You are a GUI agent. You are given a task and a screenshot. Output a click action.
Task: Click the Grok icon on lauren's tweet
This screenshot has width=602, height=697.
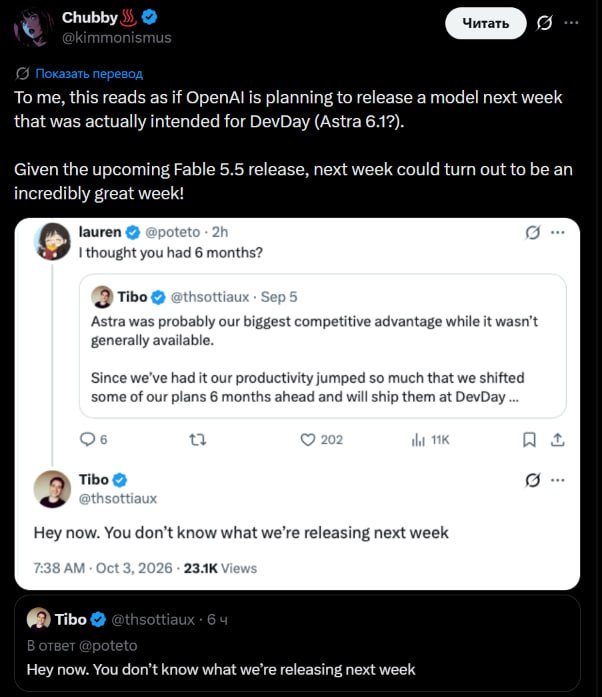tap(533, 232)
